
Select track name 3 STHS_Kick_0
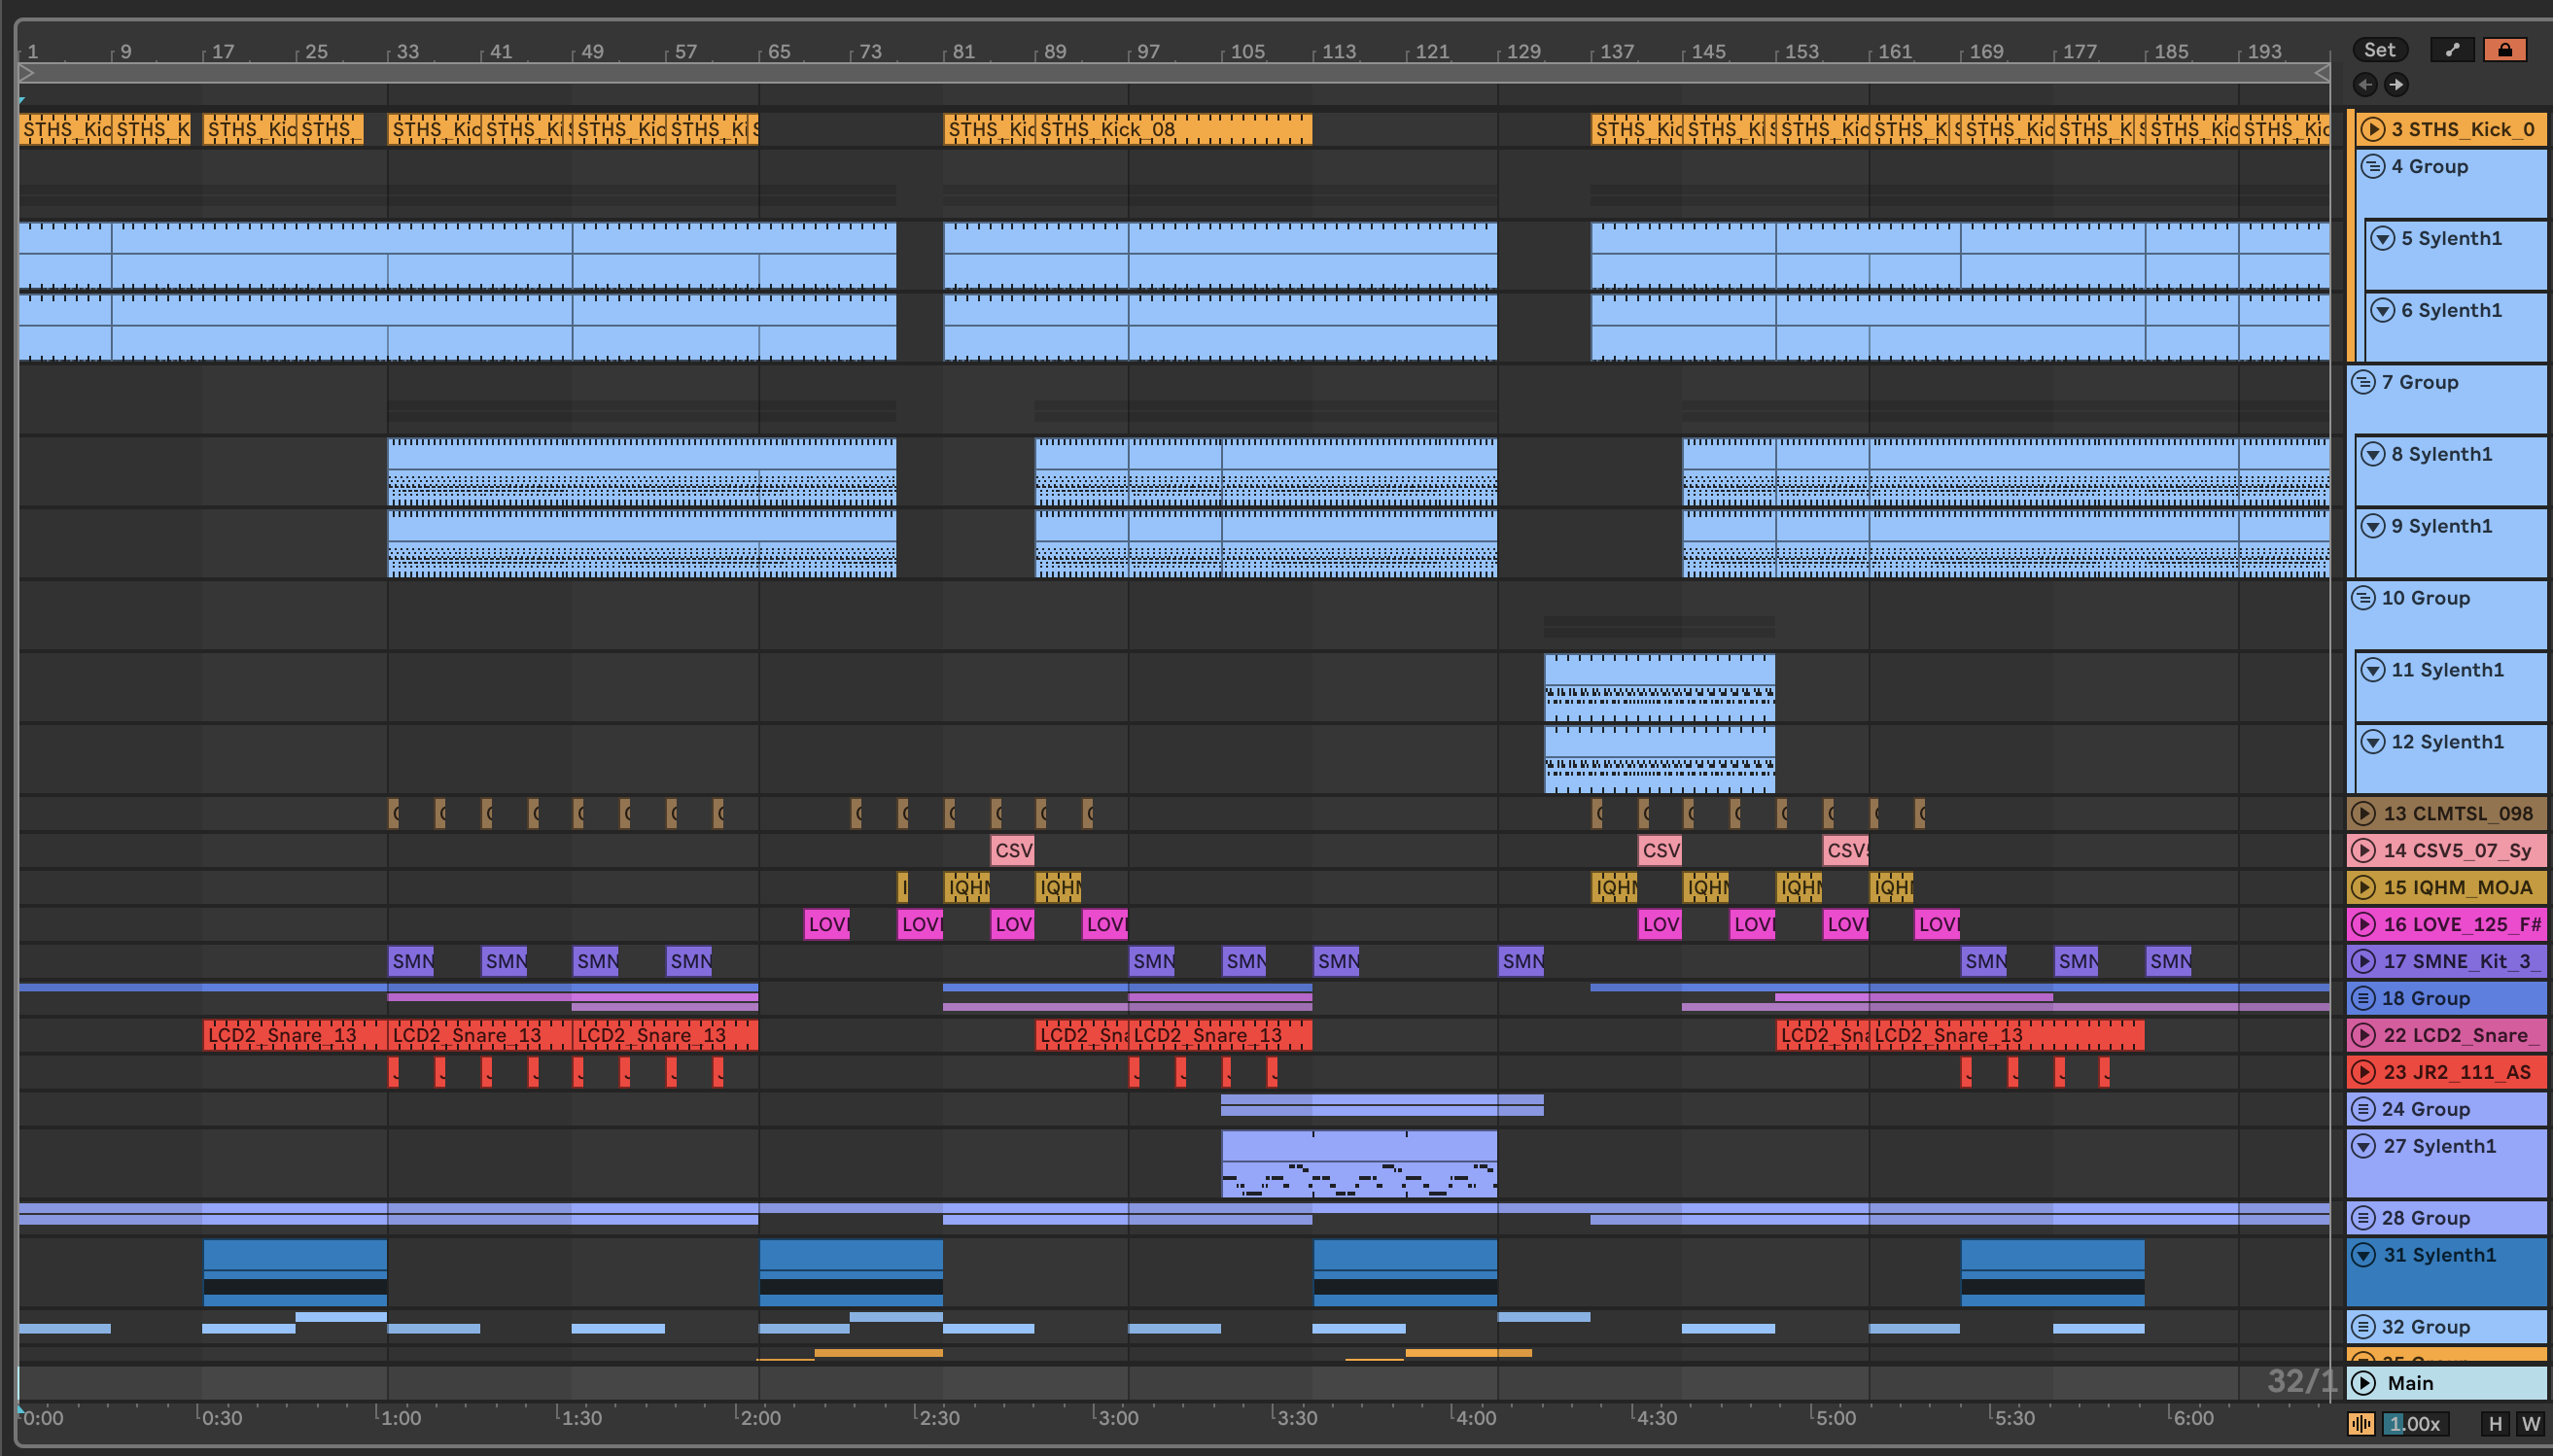coord(2462,129)
